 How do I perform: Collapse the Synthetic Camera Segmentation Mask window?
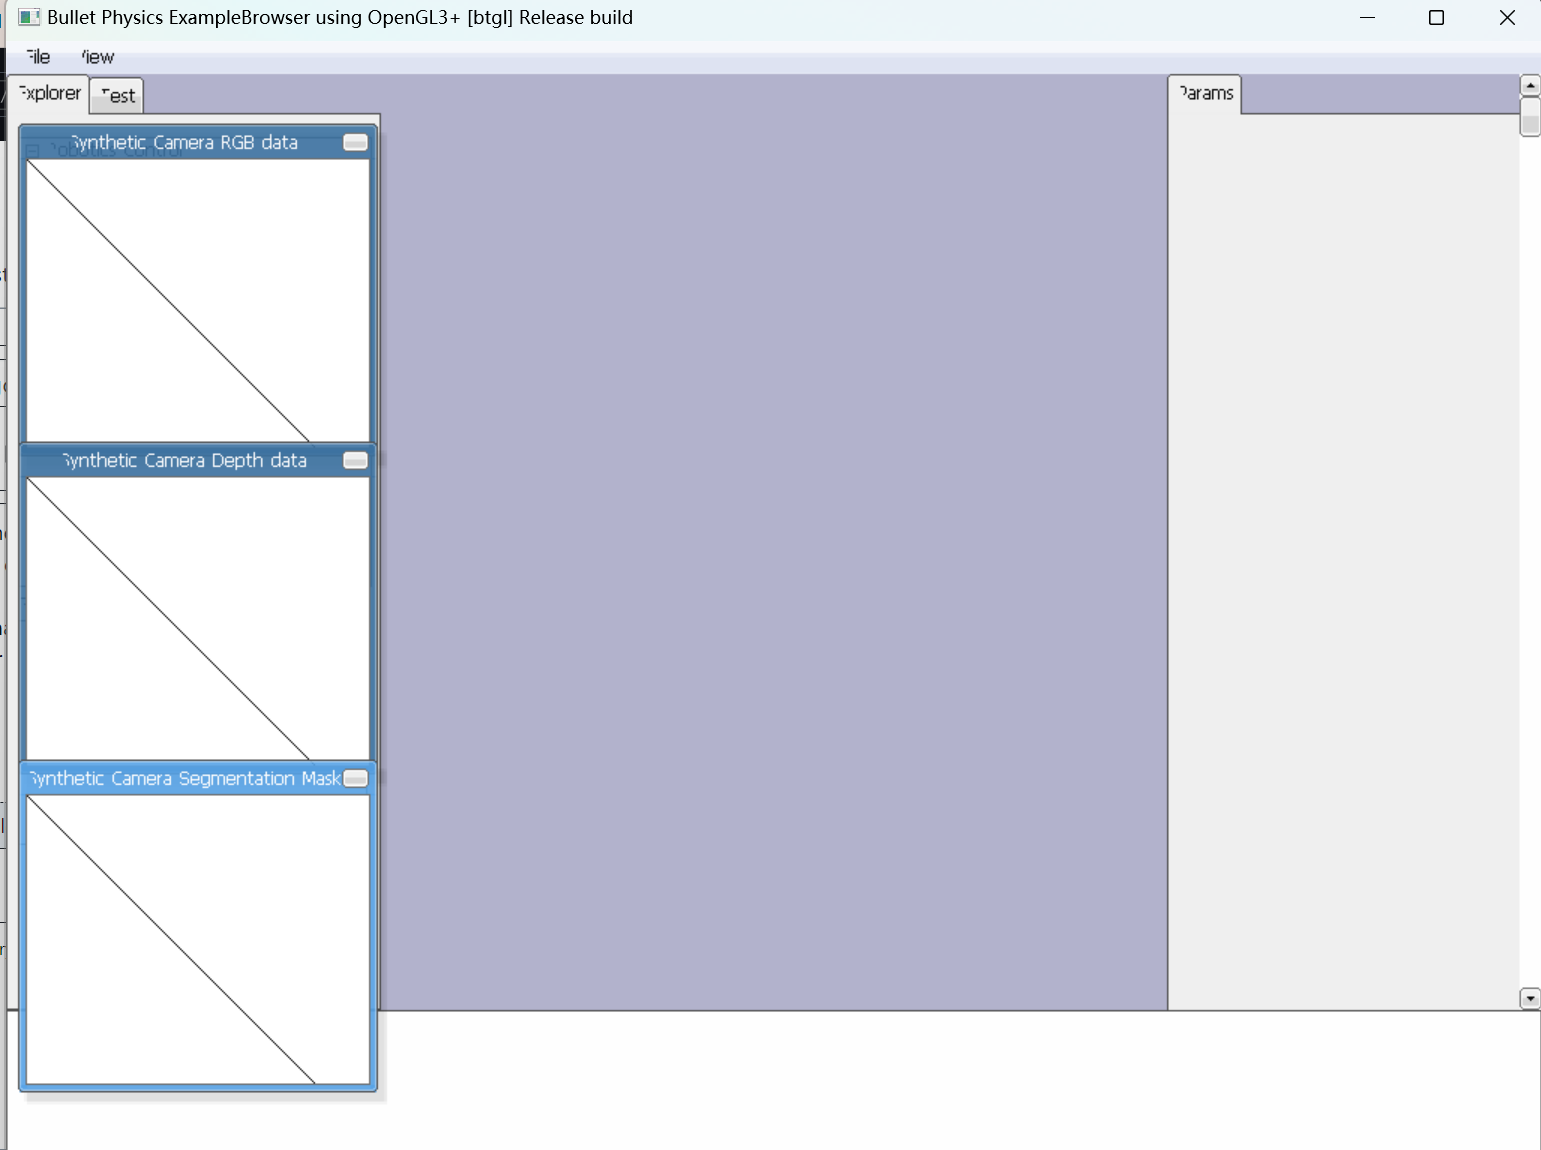pyautogui.click(x=355, y=778)
